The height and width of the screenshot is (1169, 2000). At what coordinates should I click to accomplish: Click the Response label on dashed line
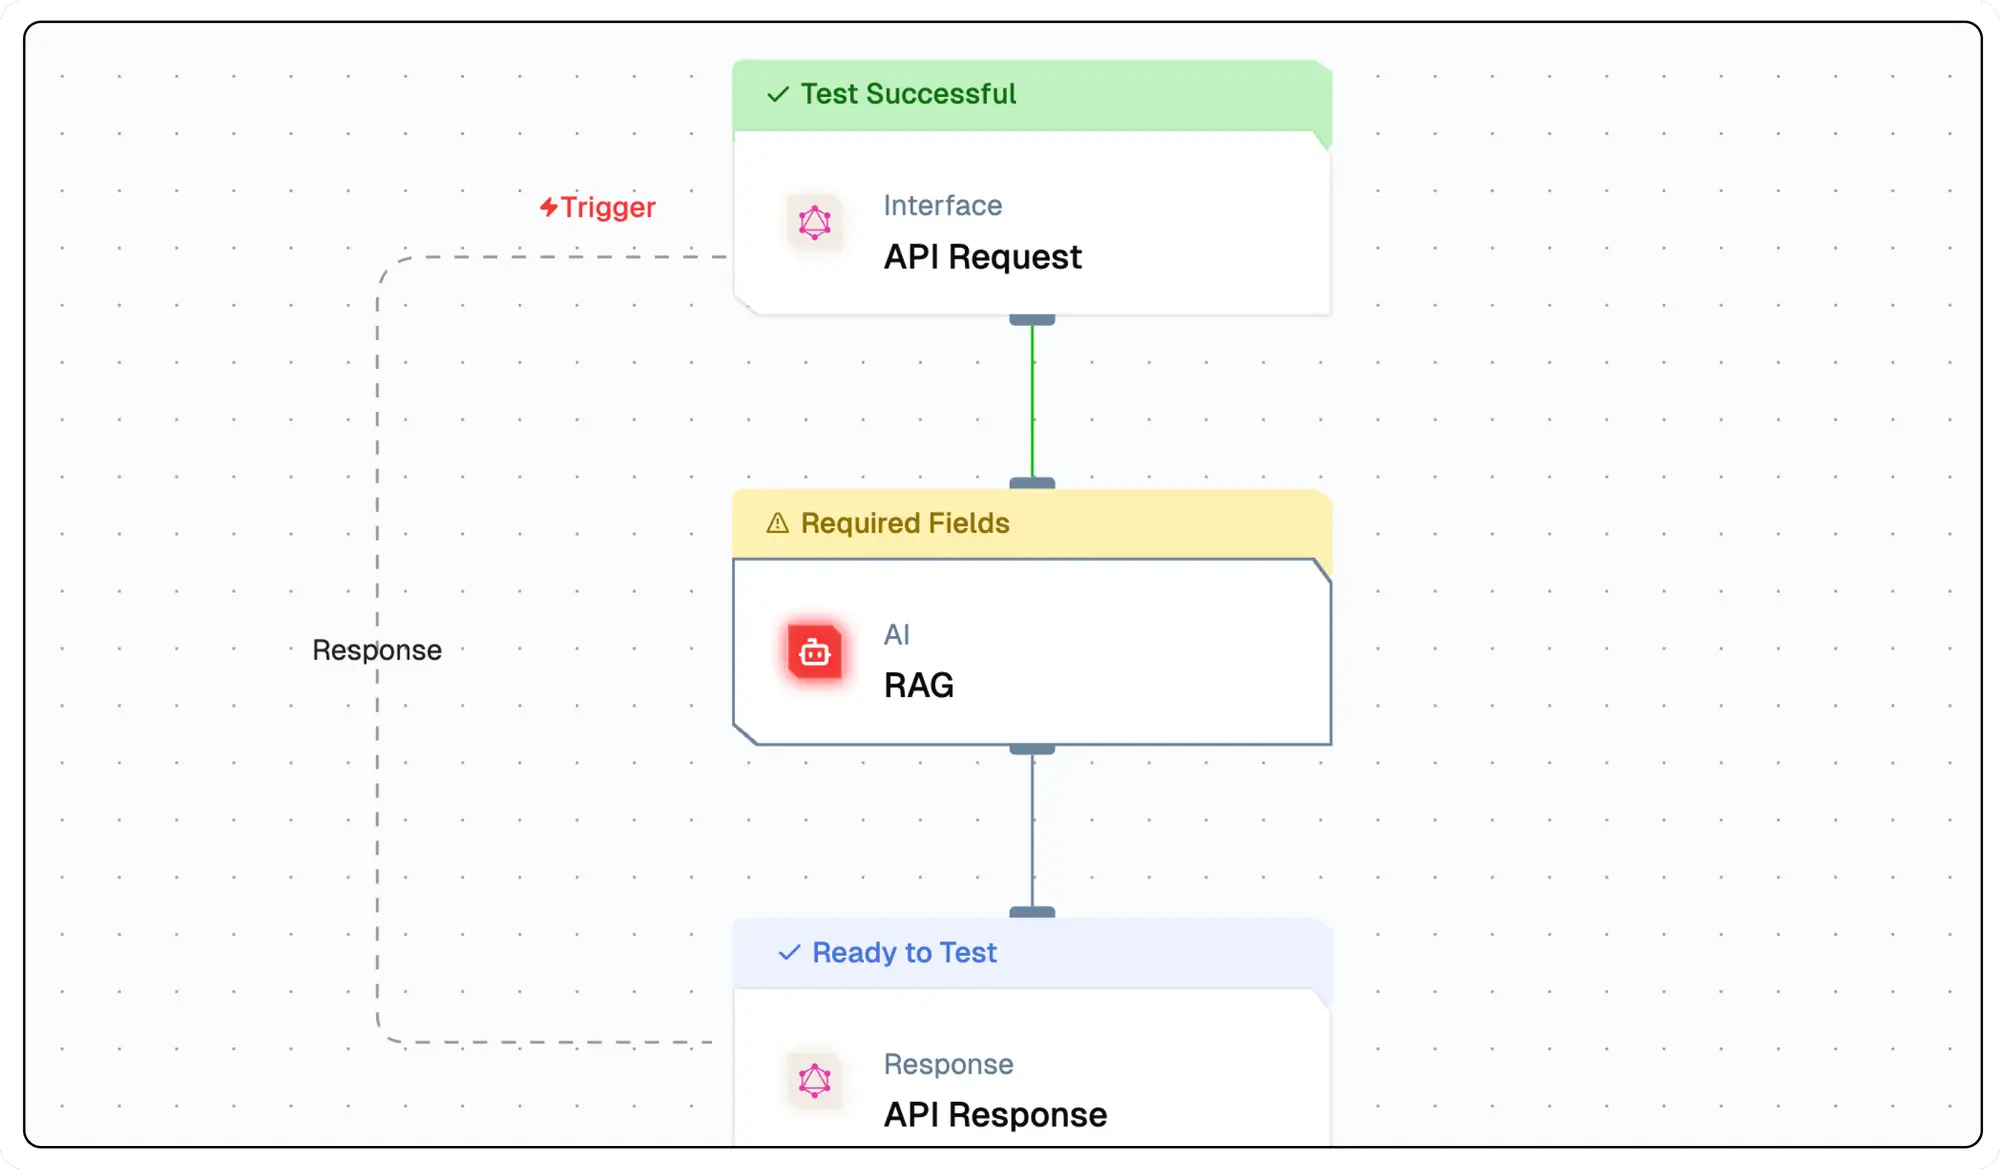coord(377,650)
